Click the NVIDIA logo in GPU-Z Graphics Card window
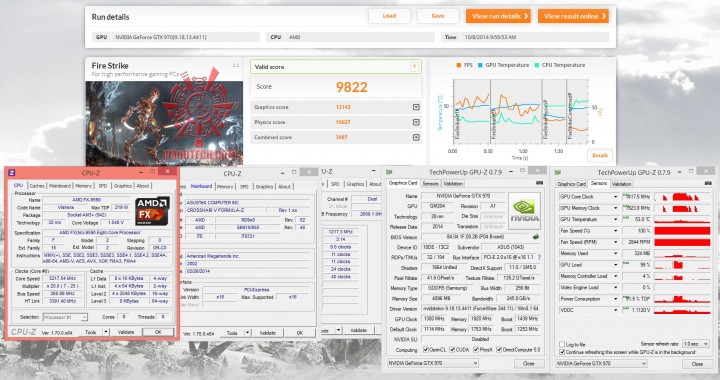The image size is (720, 380). [524, 211]
